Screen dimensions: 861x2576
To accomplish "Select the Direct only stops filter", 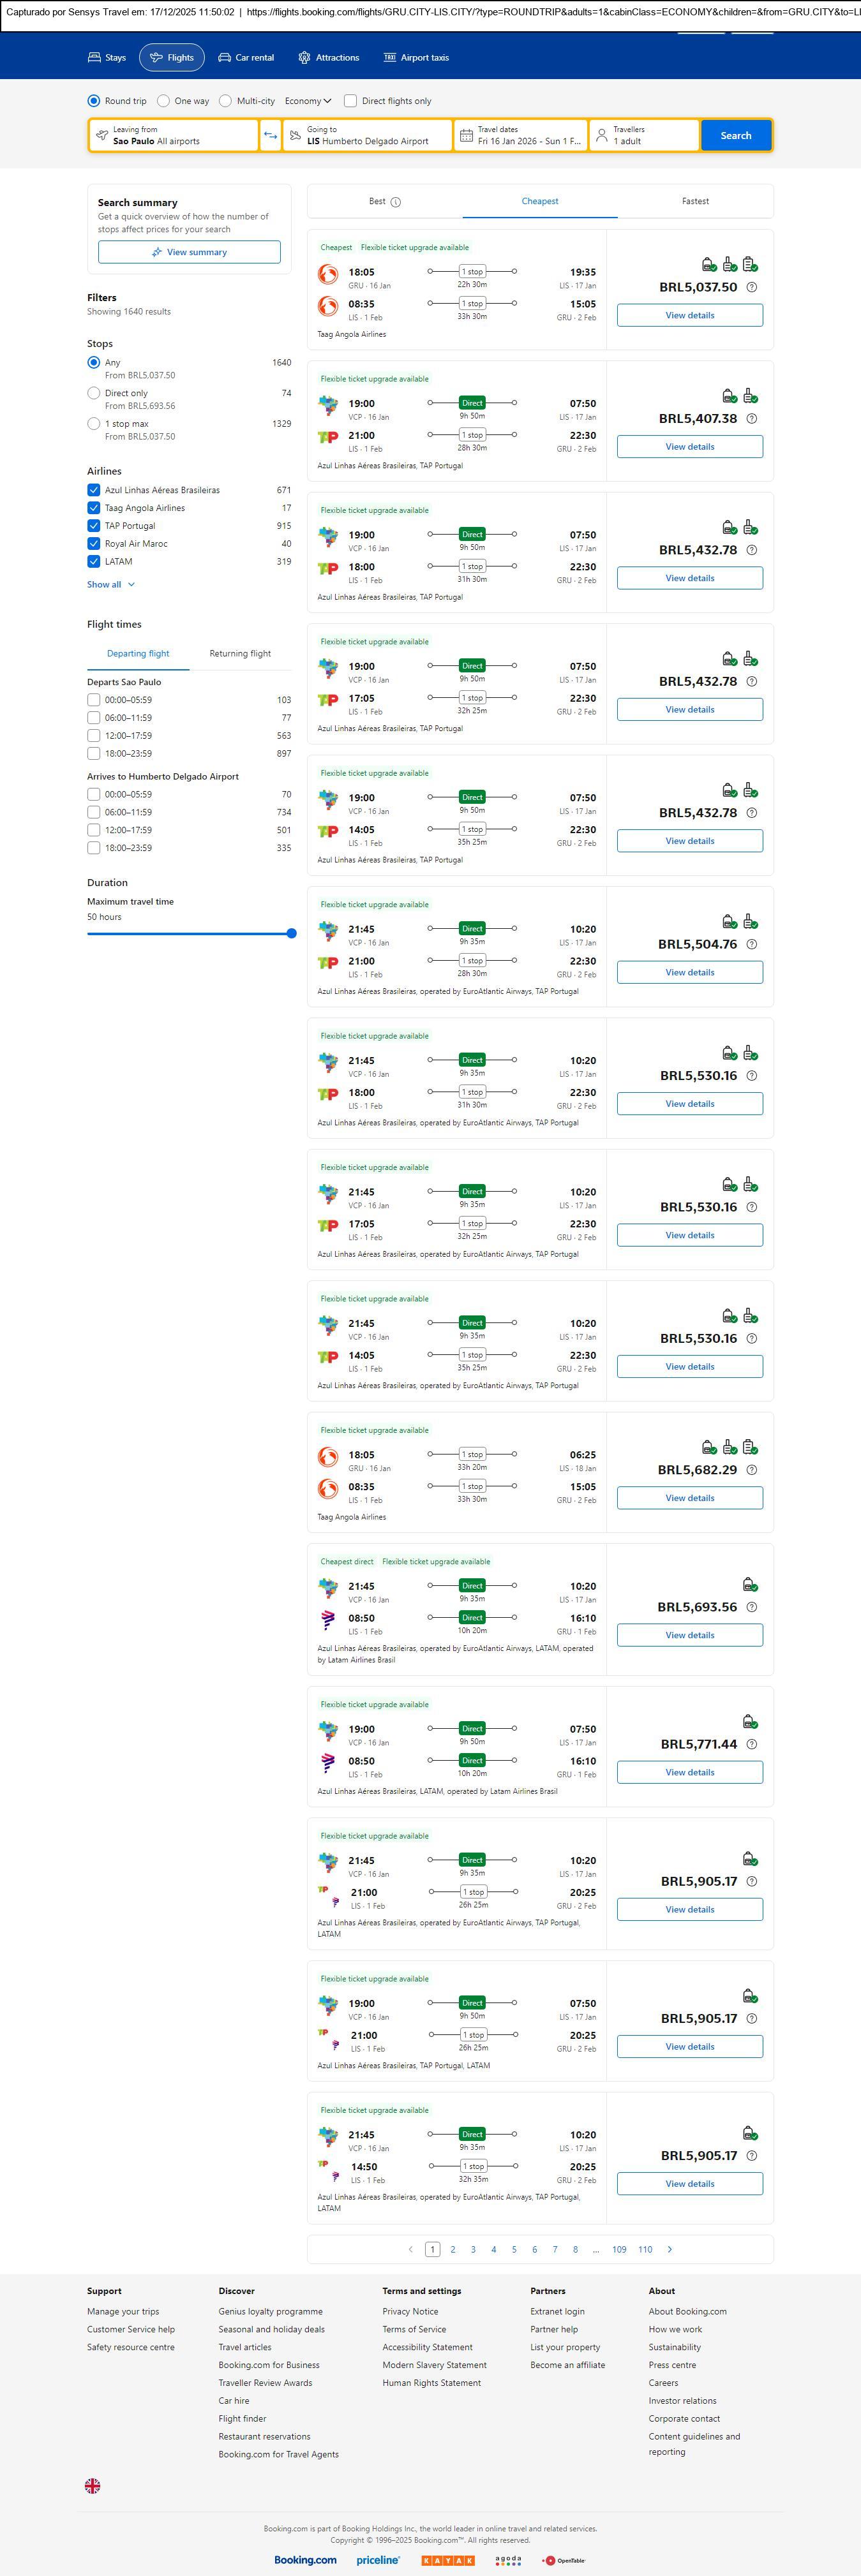I will pos(94,394).
